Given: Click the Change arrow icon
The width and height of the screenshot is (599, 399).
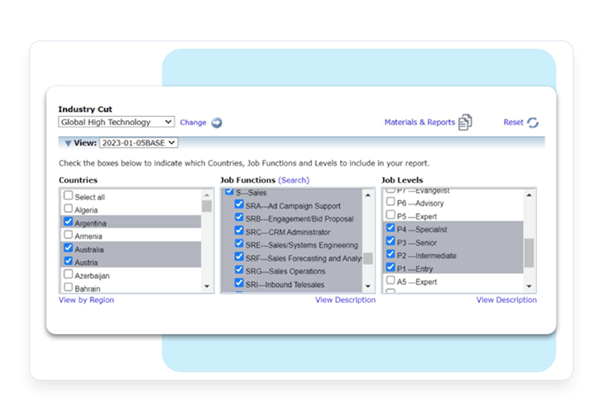Looking at the screenshot, I should coord(217,123).
